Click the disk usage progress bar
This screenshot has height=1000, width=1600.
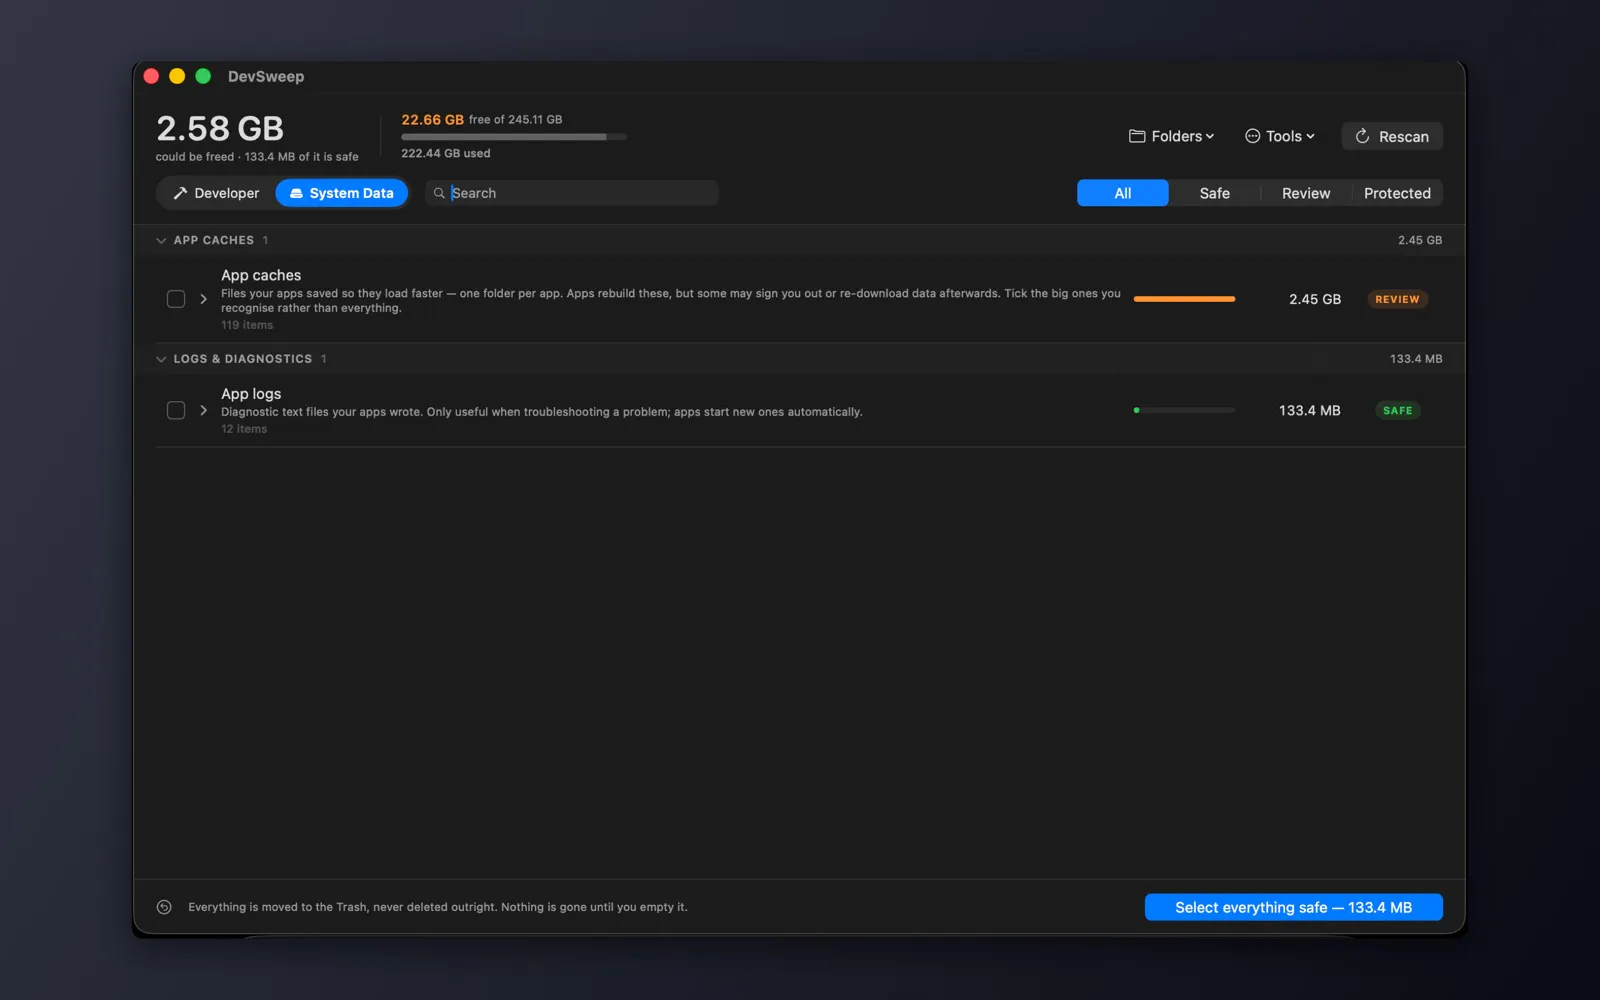coord(514,137)
